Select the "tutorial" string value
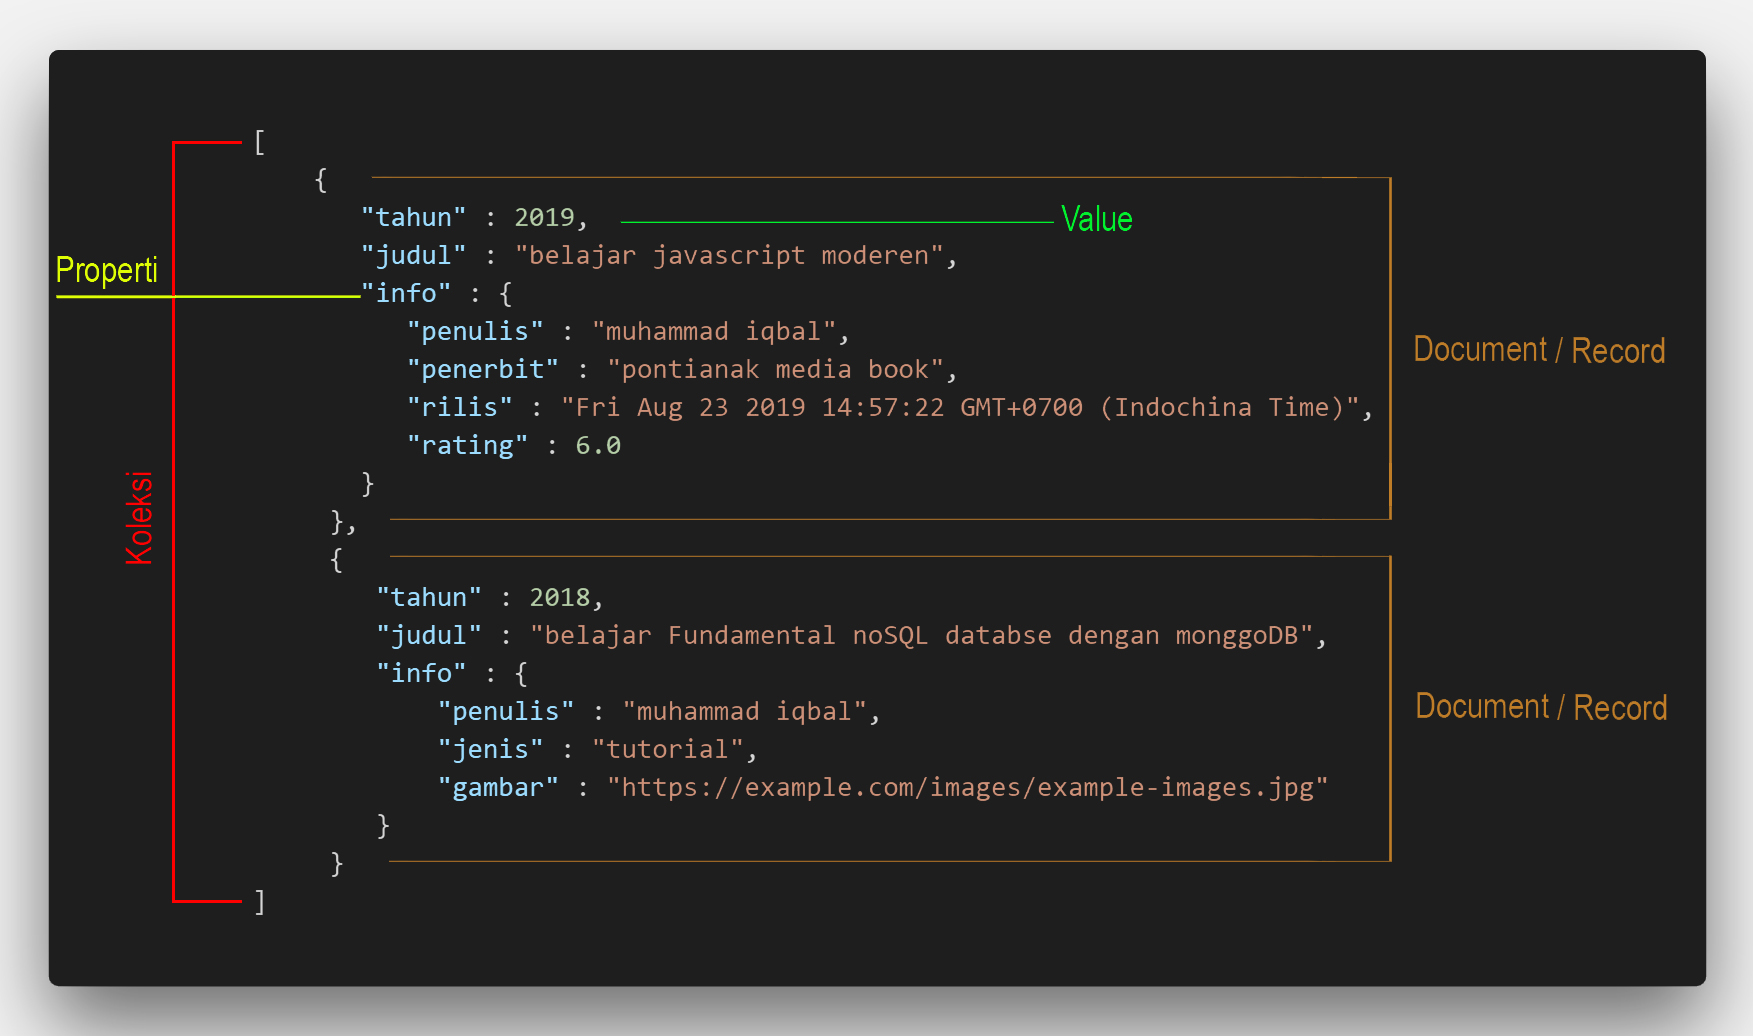This screenshot has width=1753, height=1036. pyautogui.click(x=668, y=750)
